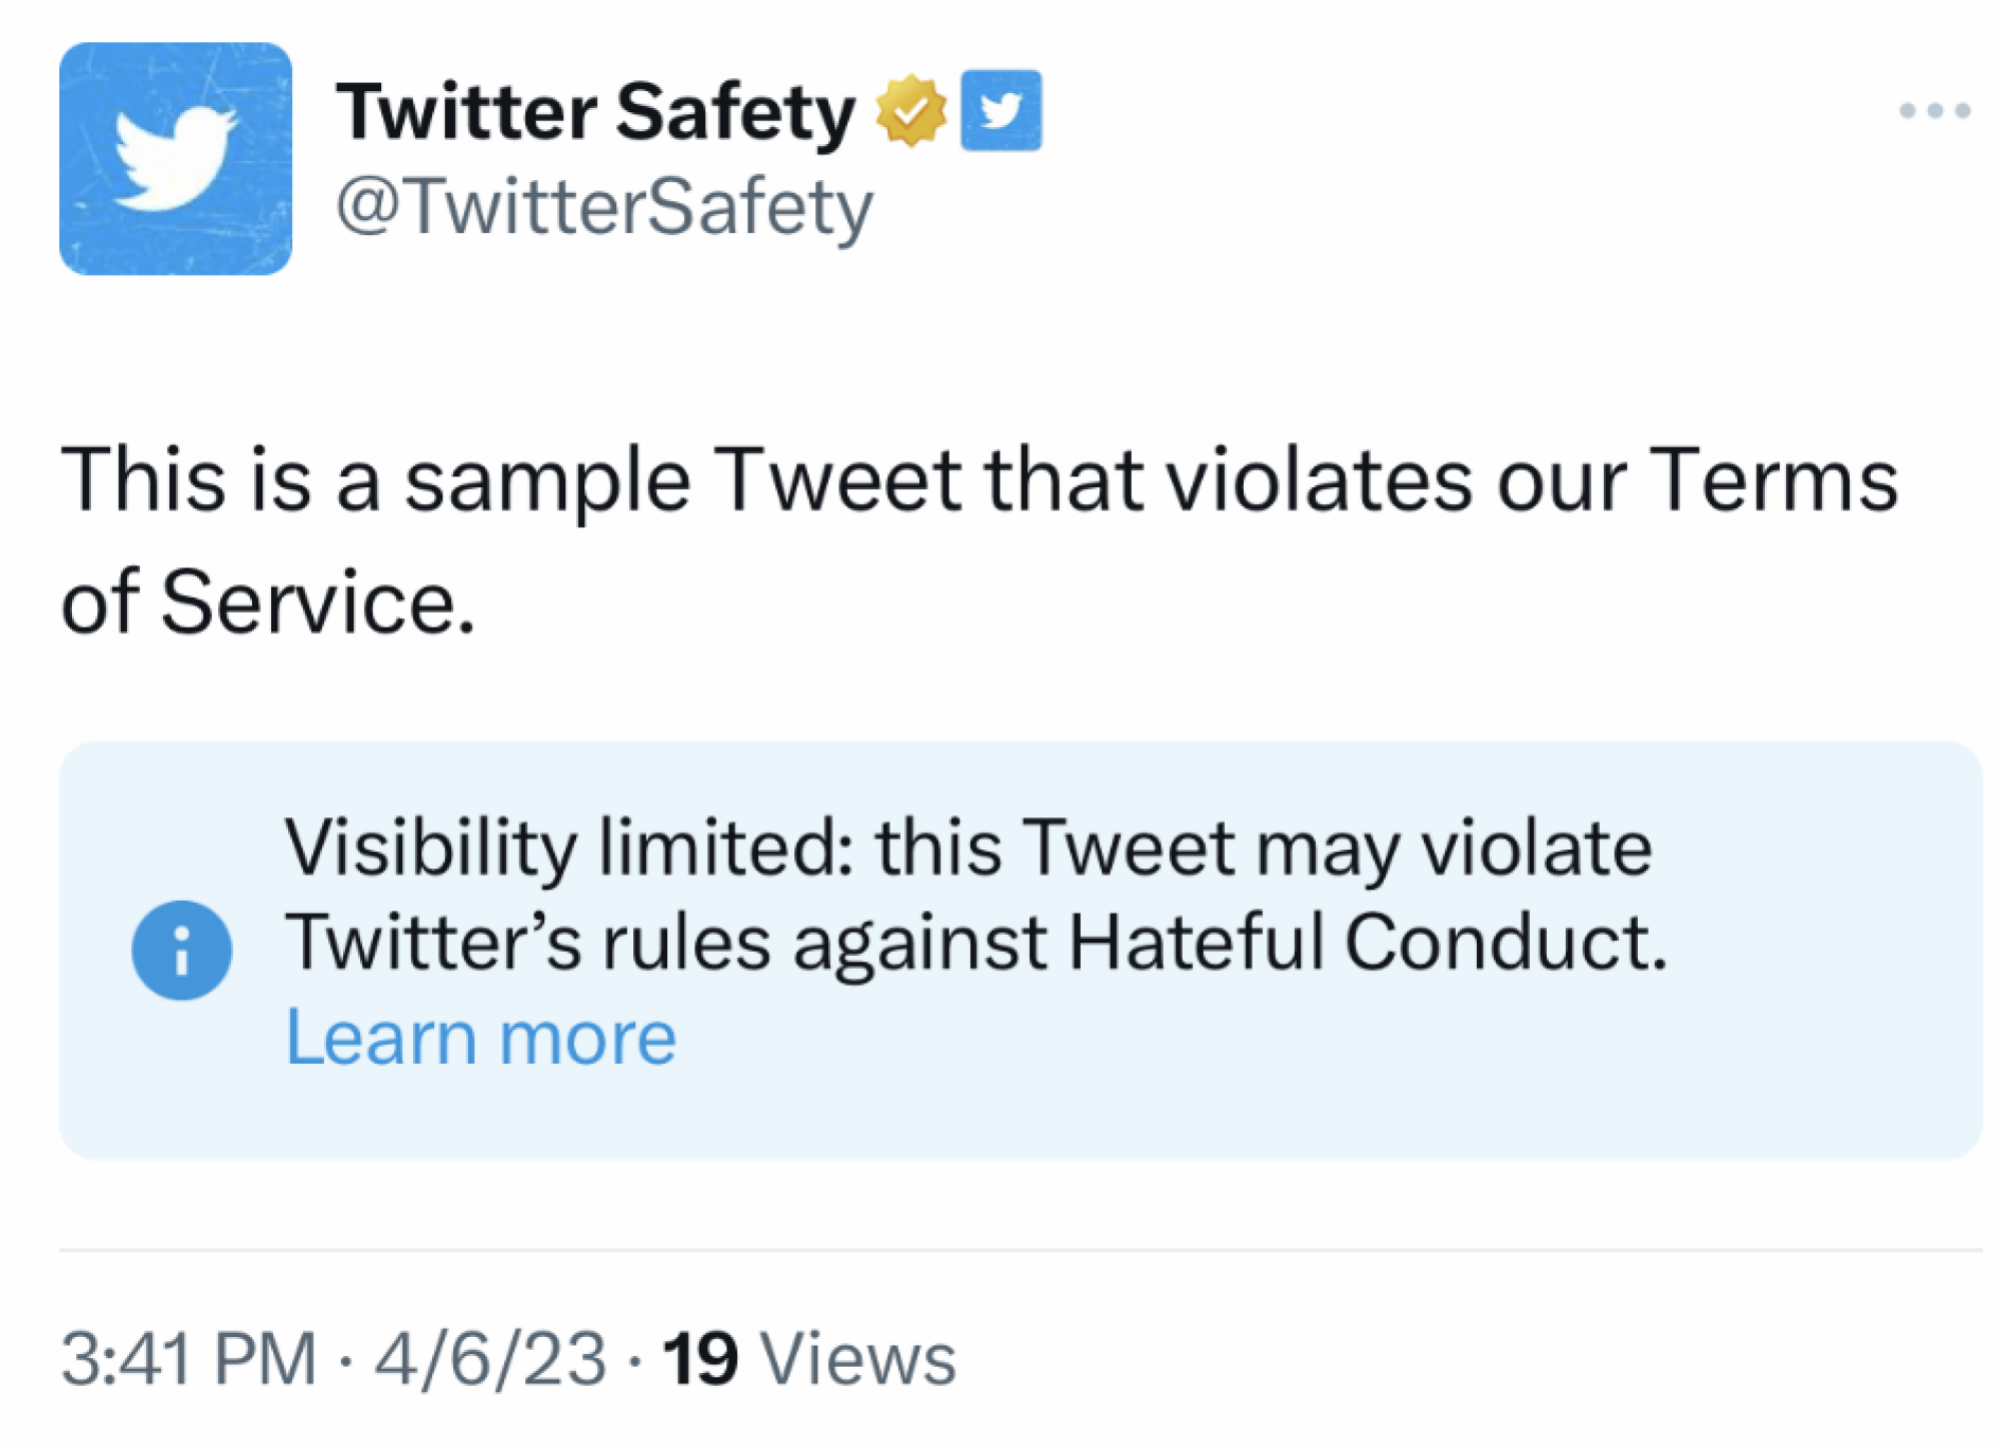Click the blue Twitter affiliate badge
Screen dimensions: 1999x1445
click(1001, 110)
